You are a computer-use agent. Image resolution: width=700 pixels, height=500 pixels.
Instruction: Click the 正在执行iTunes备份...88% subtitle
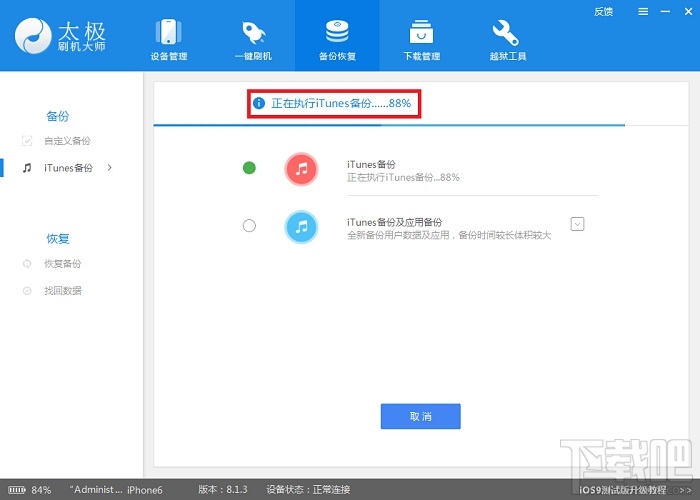pyautogui.click(x=403, y=177)
